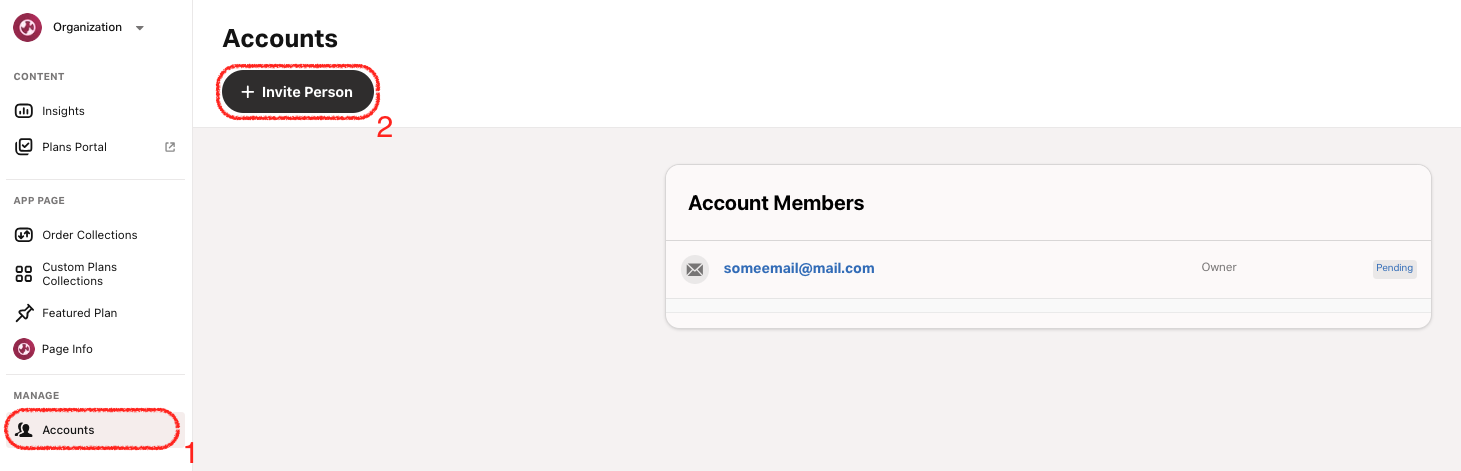This screenshot has height=471, width=1461.
Task: Select Accounts under Manage
Action: click(x=68, y=430)
